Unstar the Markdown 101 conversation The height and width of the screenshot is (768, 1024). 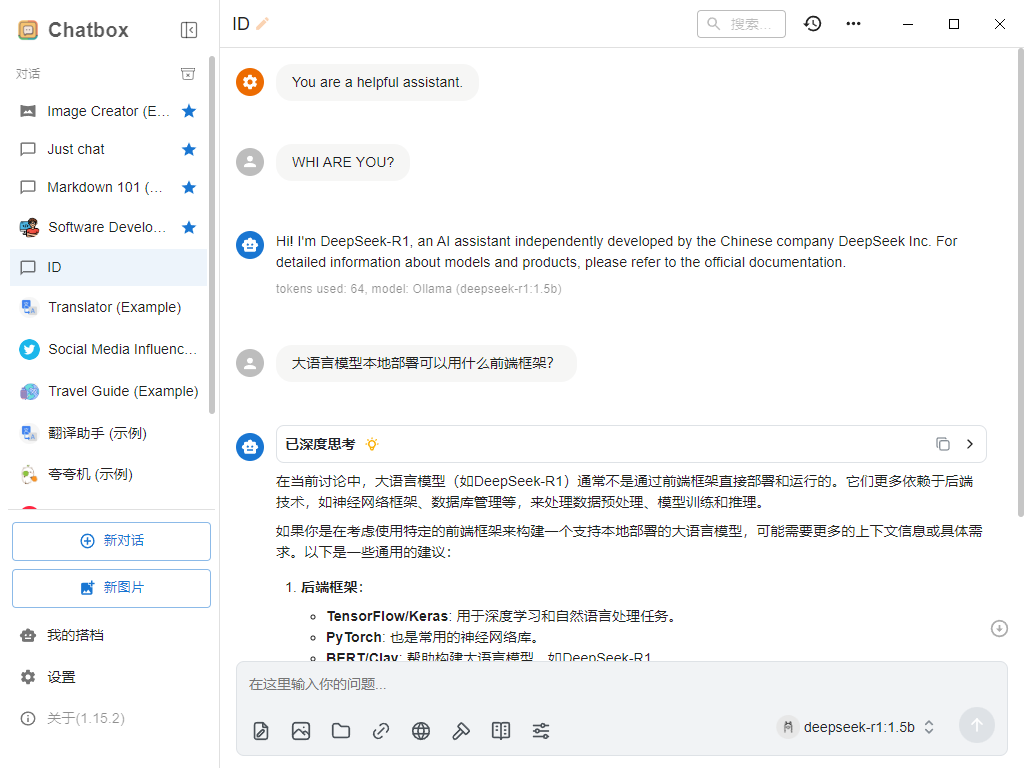pyautogui.click(x=189, y=187)
